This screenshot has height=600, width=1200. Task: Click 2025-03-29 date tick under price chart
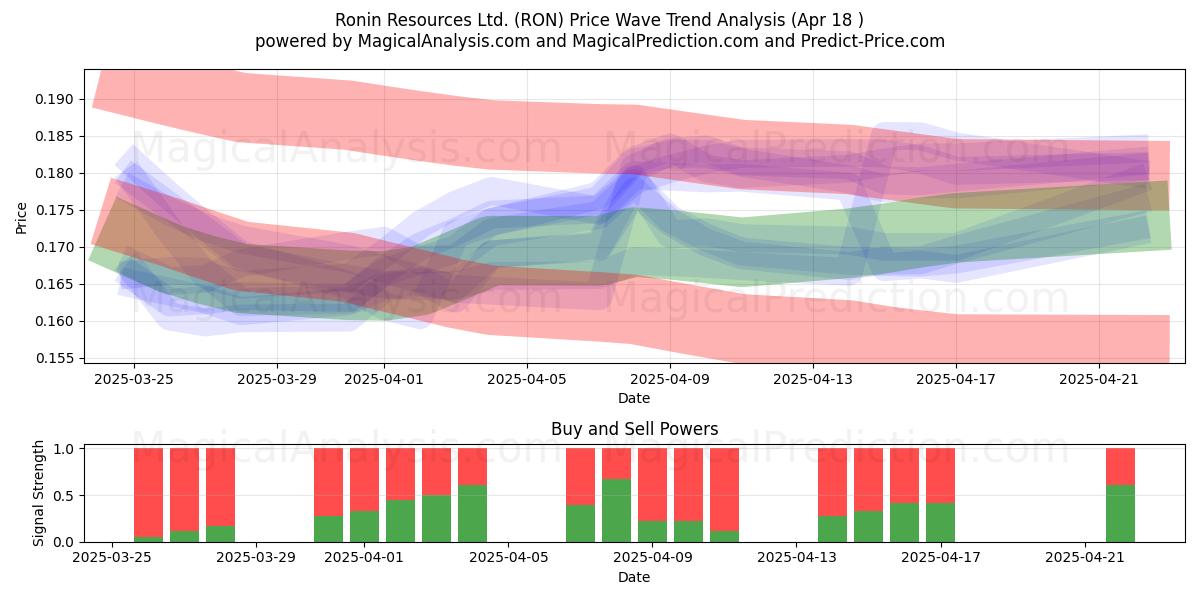click(x=277, y=379)
